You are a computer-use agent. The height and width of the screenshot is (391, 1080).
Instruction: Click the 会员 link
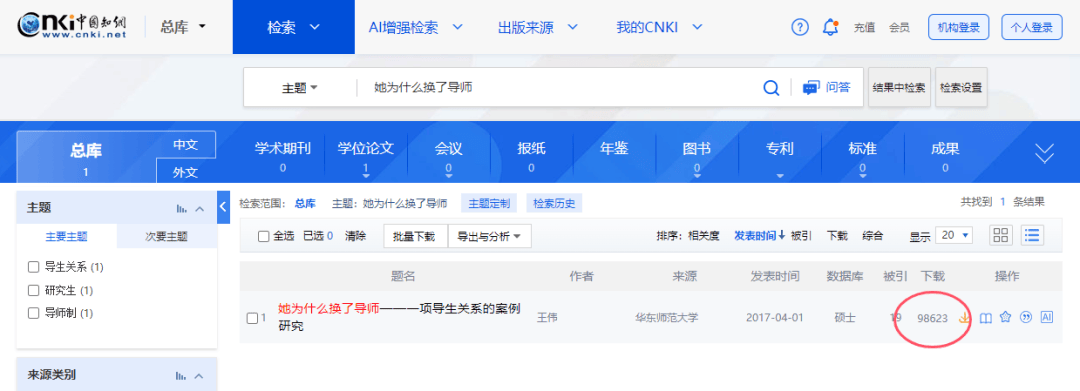[899, 28]
